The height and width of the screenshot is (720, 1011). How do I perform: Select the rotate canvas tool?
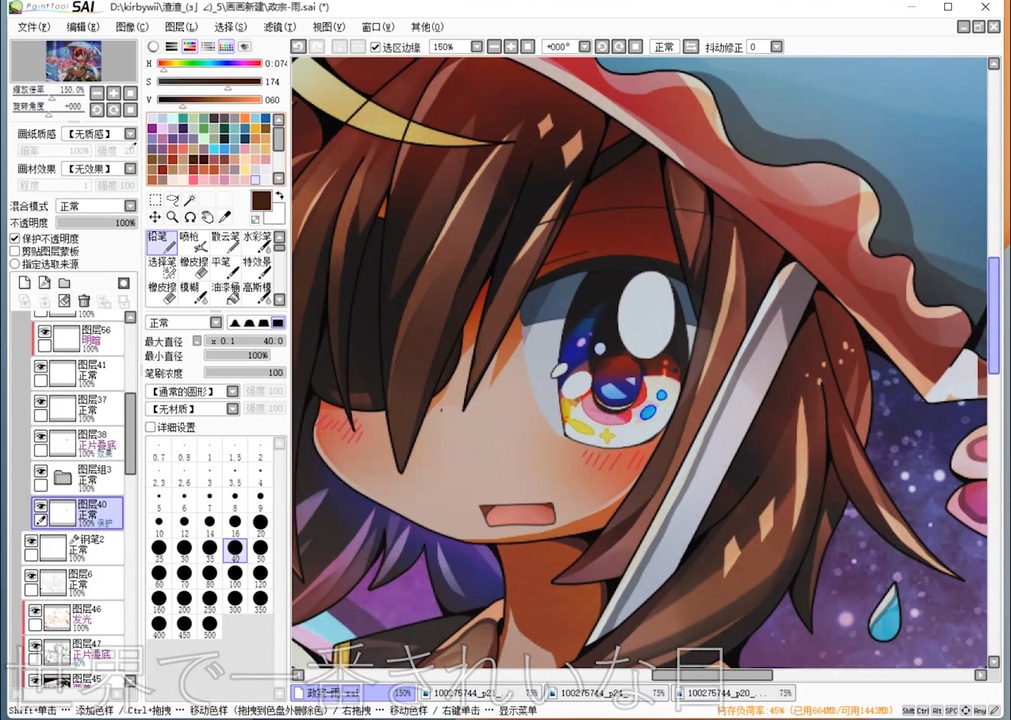click(190, 217)
